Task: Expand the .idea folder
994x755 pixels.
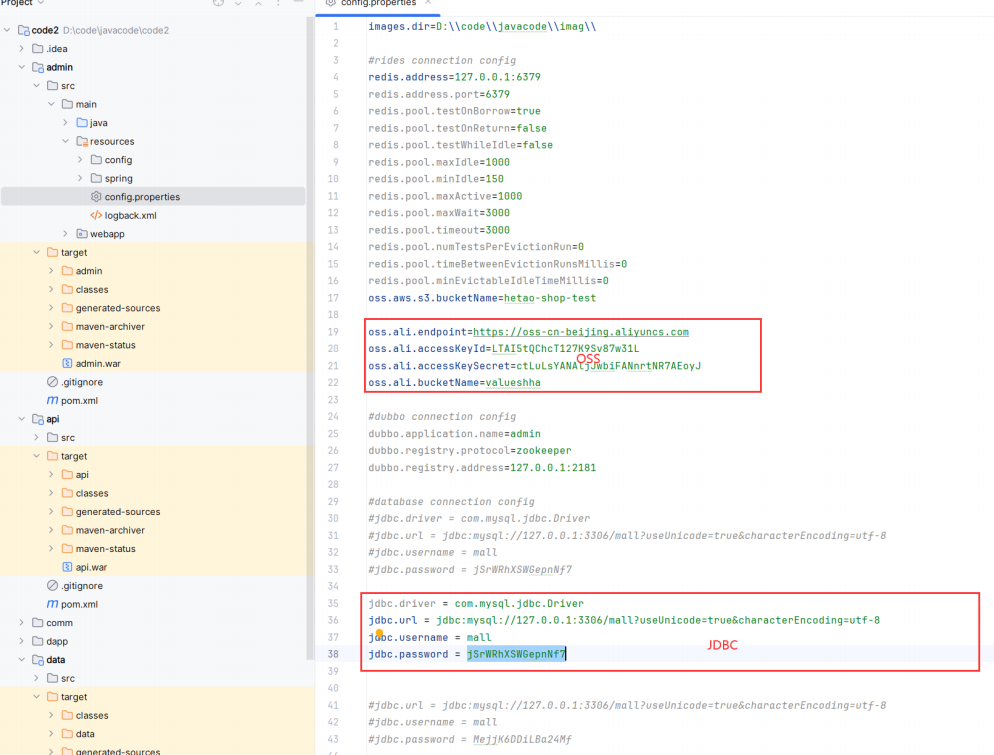Action: (22, 48)
